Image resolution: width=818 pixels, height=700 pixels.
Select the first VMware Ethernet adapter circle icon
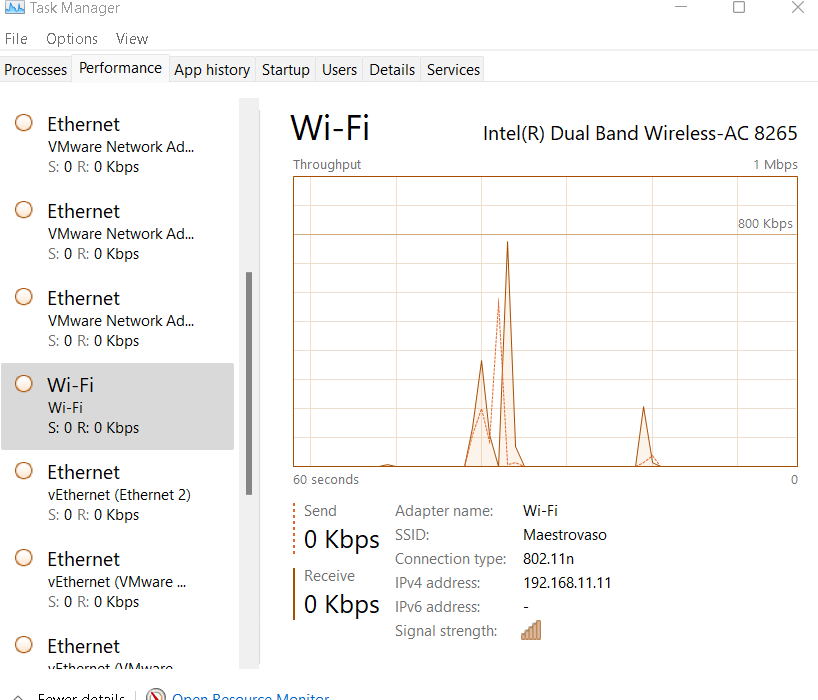pos(24,124)
